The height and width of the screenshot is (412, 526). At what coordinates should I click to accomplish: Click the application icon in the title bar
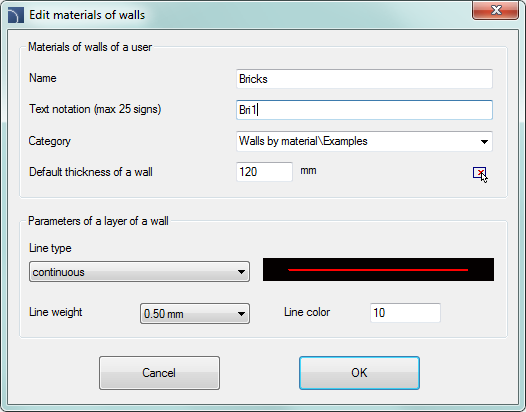tap(16, 15)
